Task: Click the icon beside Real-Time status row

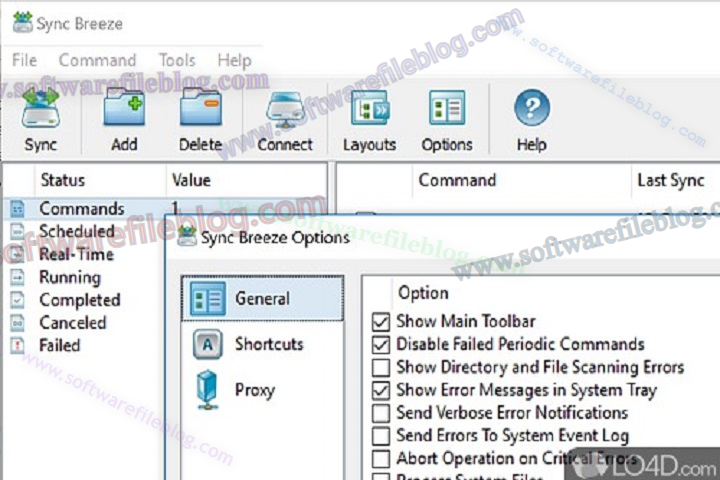Action: 17,254
